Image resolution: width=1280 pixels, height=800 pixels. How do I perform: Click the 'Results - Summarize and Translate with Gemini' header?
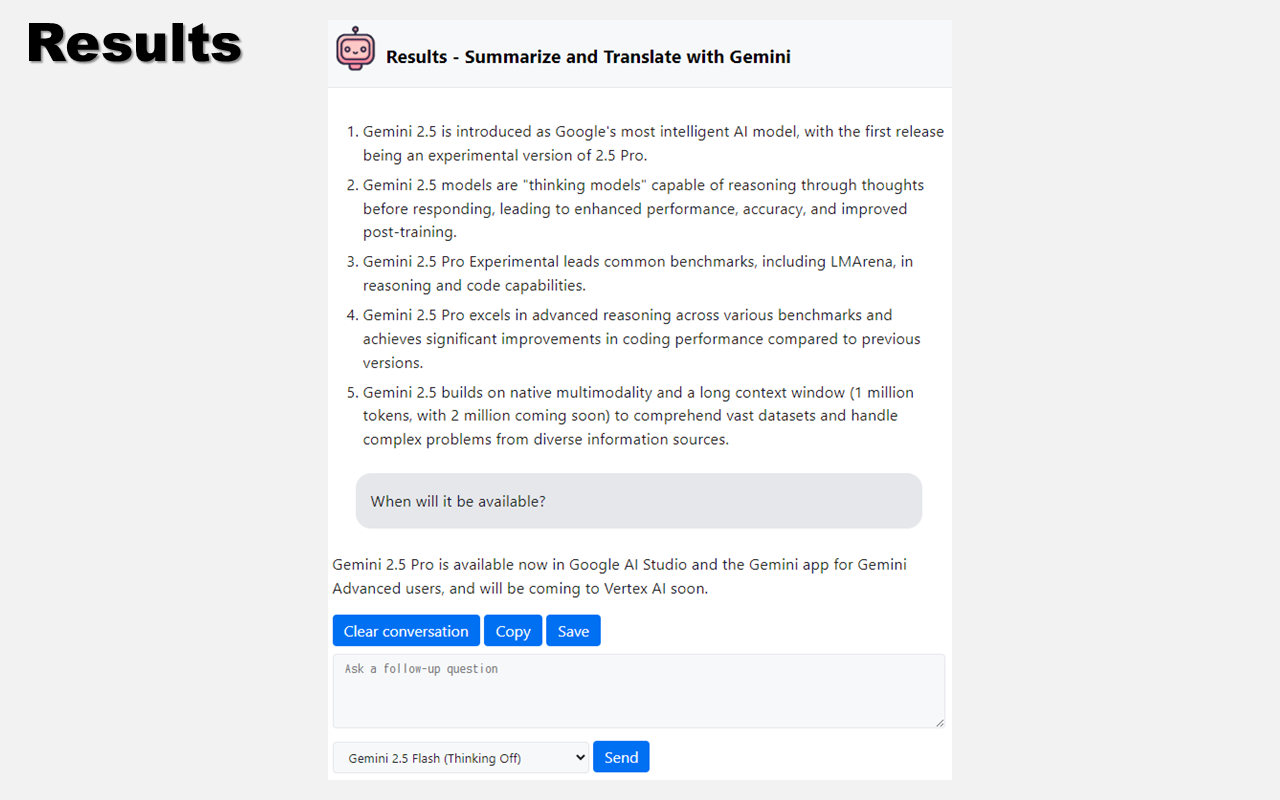click(588, 57)
